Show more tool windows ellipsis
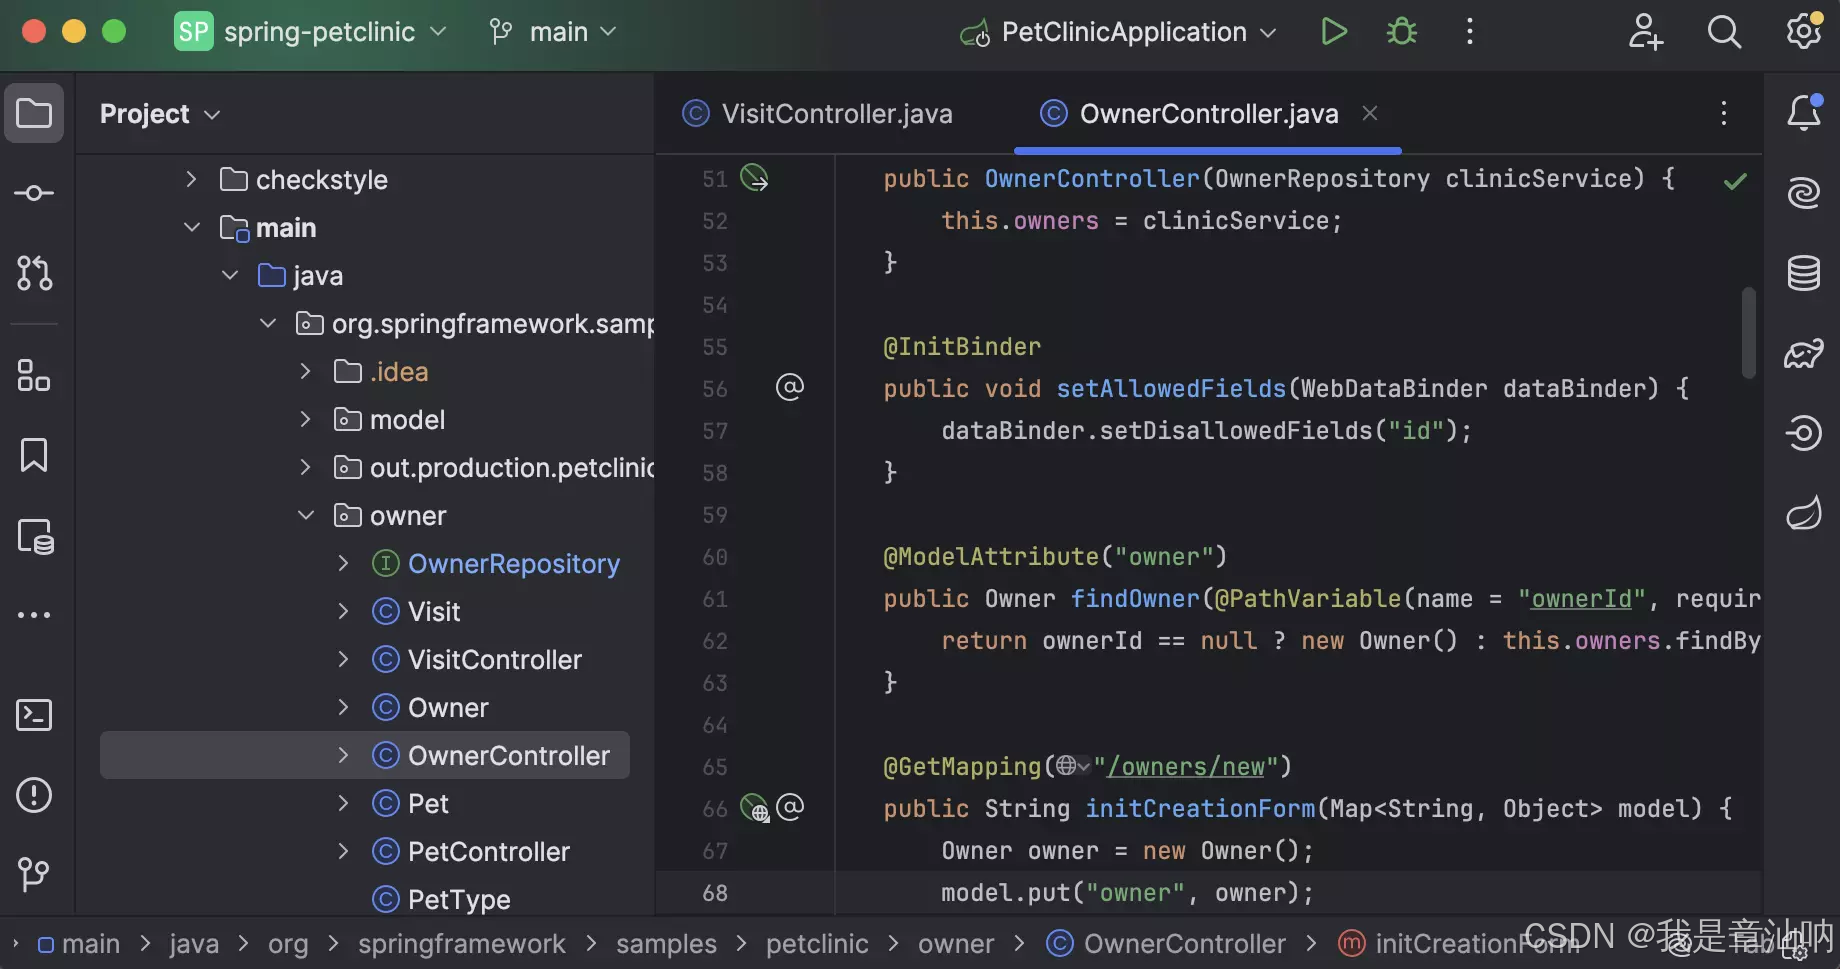Viewport: 1840px width, 969px height. tap(34, 615)
